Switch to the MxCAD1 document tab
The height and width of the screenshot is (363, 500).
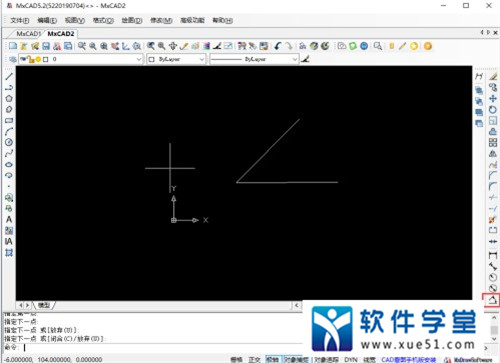(x=28, y=34)
